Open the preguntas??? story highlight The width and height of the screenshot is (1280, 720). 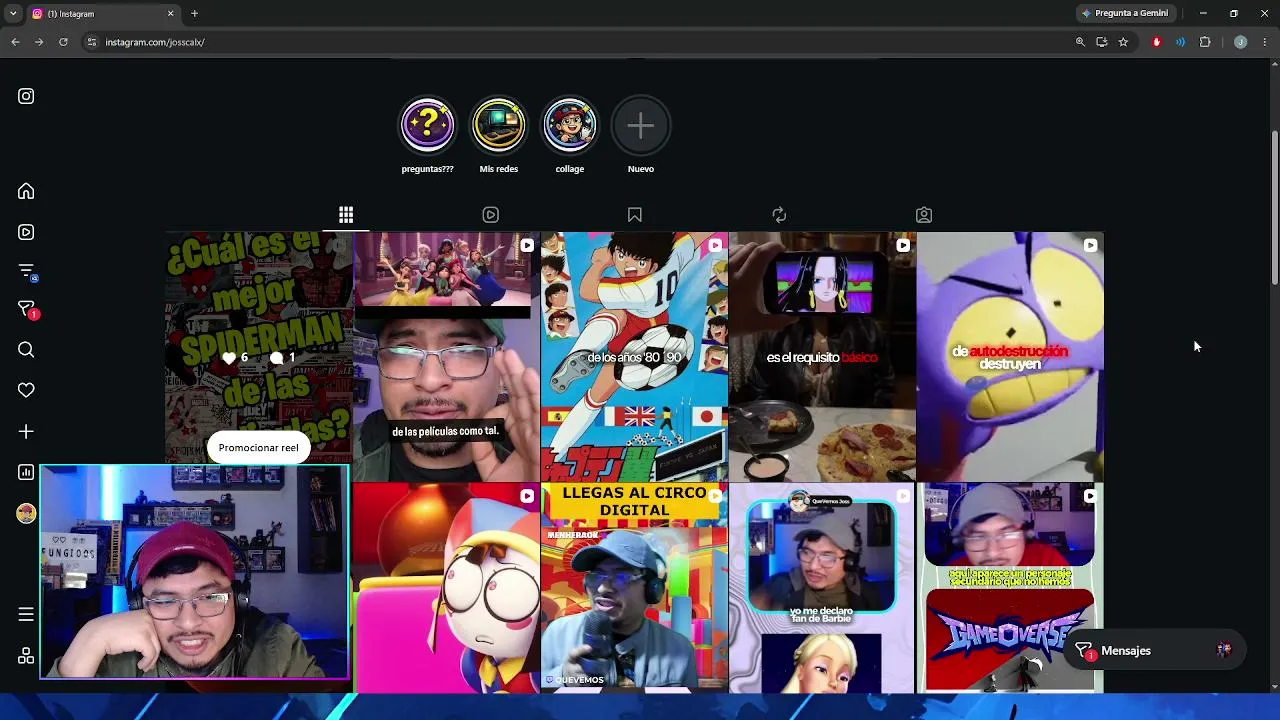coord(427,125)
